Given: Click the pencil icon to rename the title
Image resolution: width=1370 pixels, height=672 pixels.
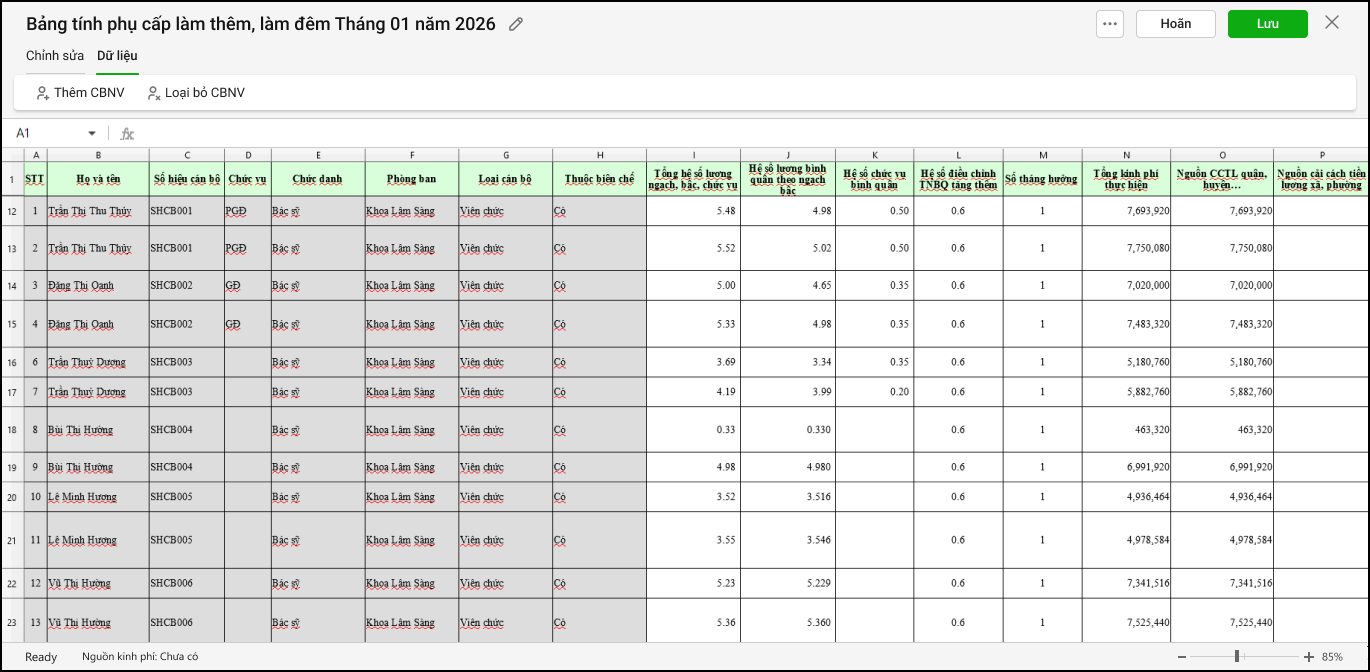Looking at the screenshot, I should [516, 24].
